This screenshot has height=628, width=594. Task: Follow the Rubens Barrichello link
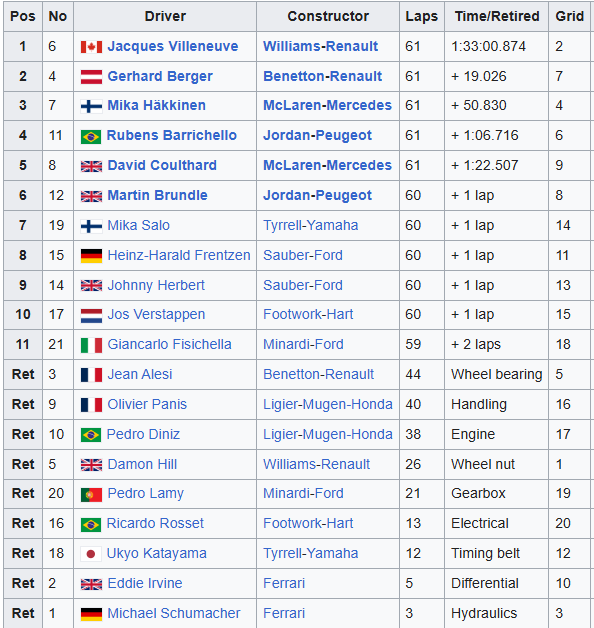click(x=171, y=135)
